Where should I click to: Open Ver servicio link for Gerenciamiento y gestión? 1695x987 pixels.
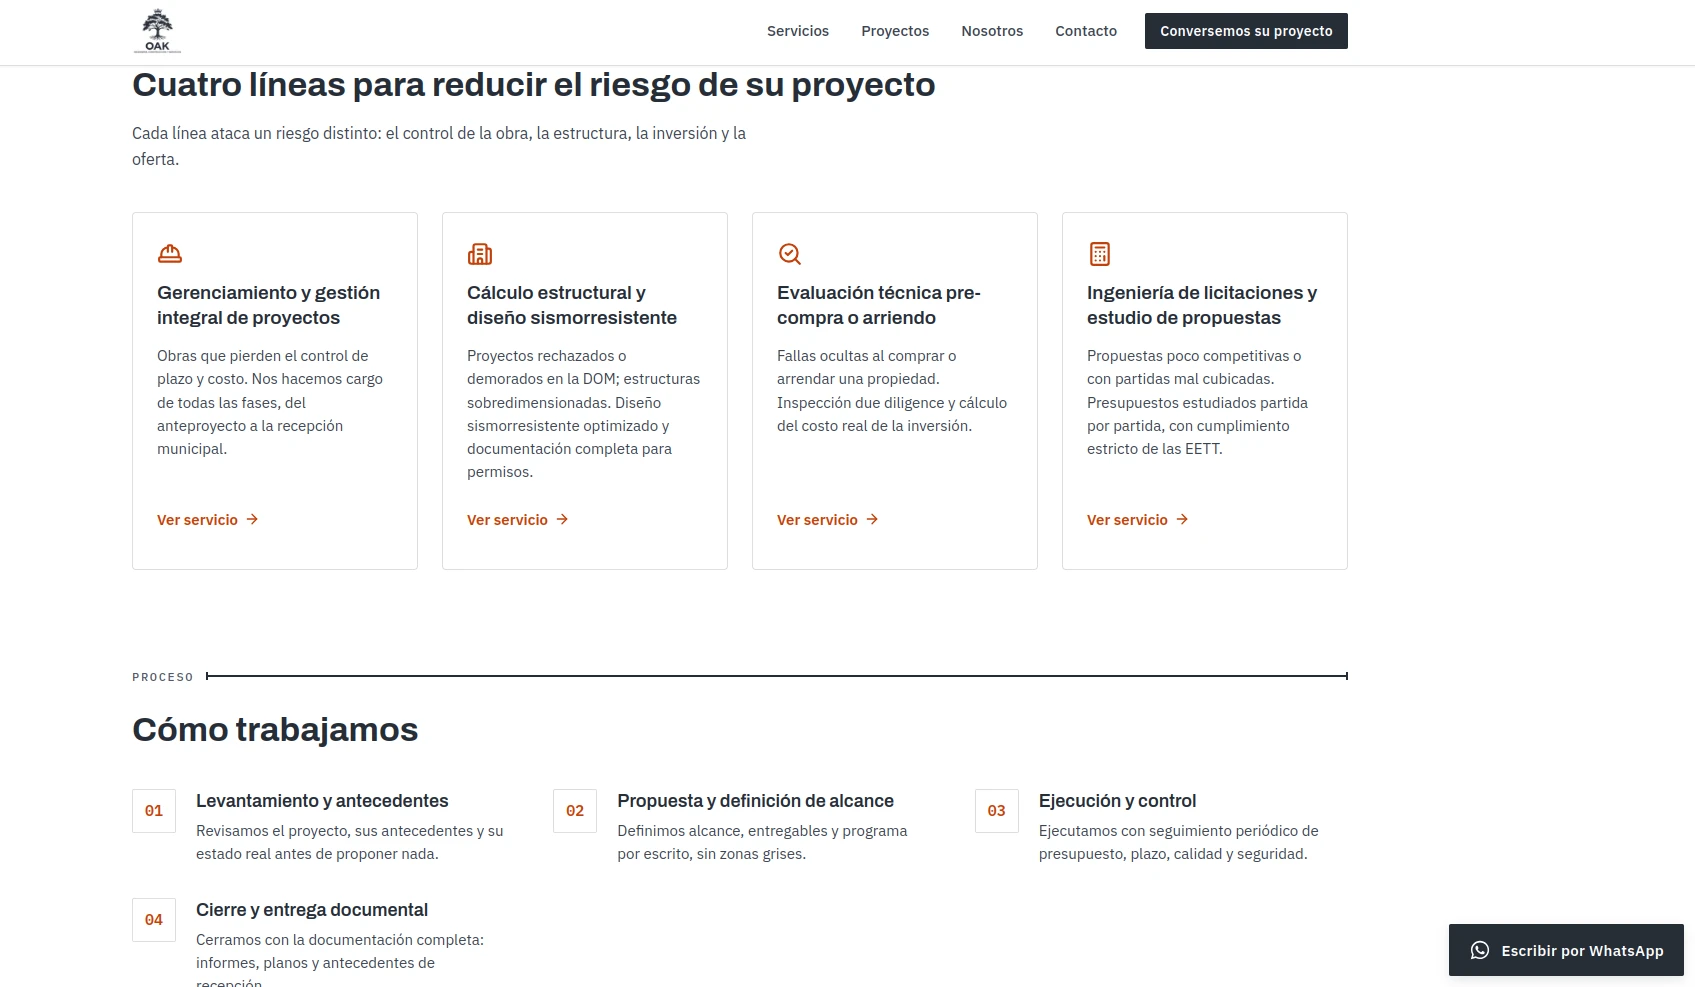208,520
